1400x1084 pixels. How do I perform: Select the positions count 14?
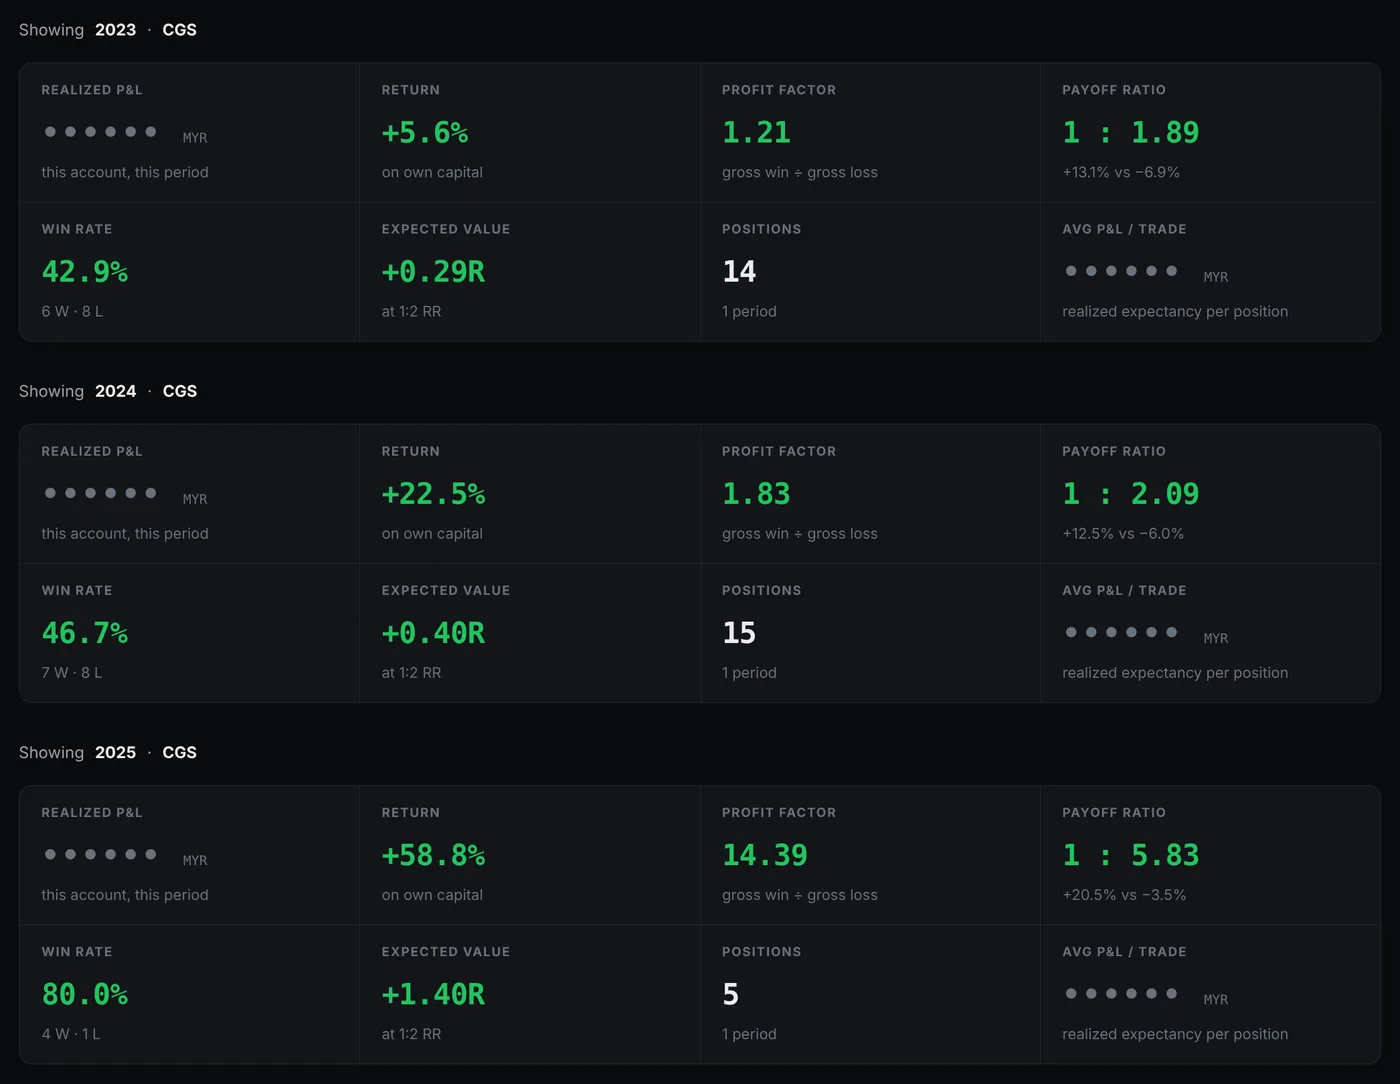(x=739, y=271)
